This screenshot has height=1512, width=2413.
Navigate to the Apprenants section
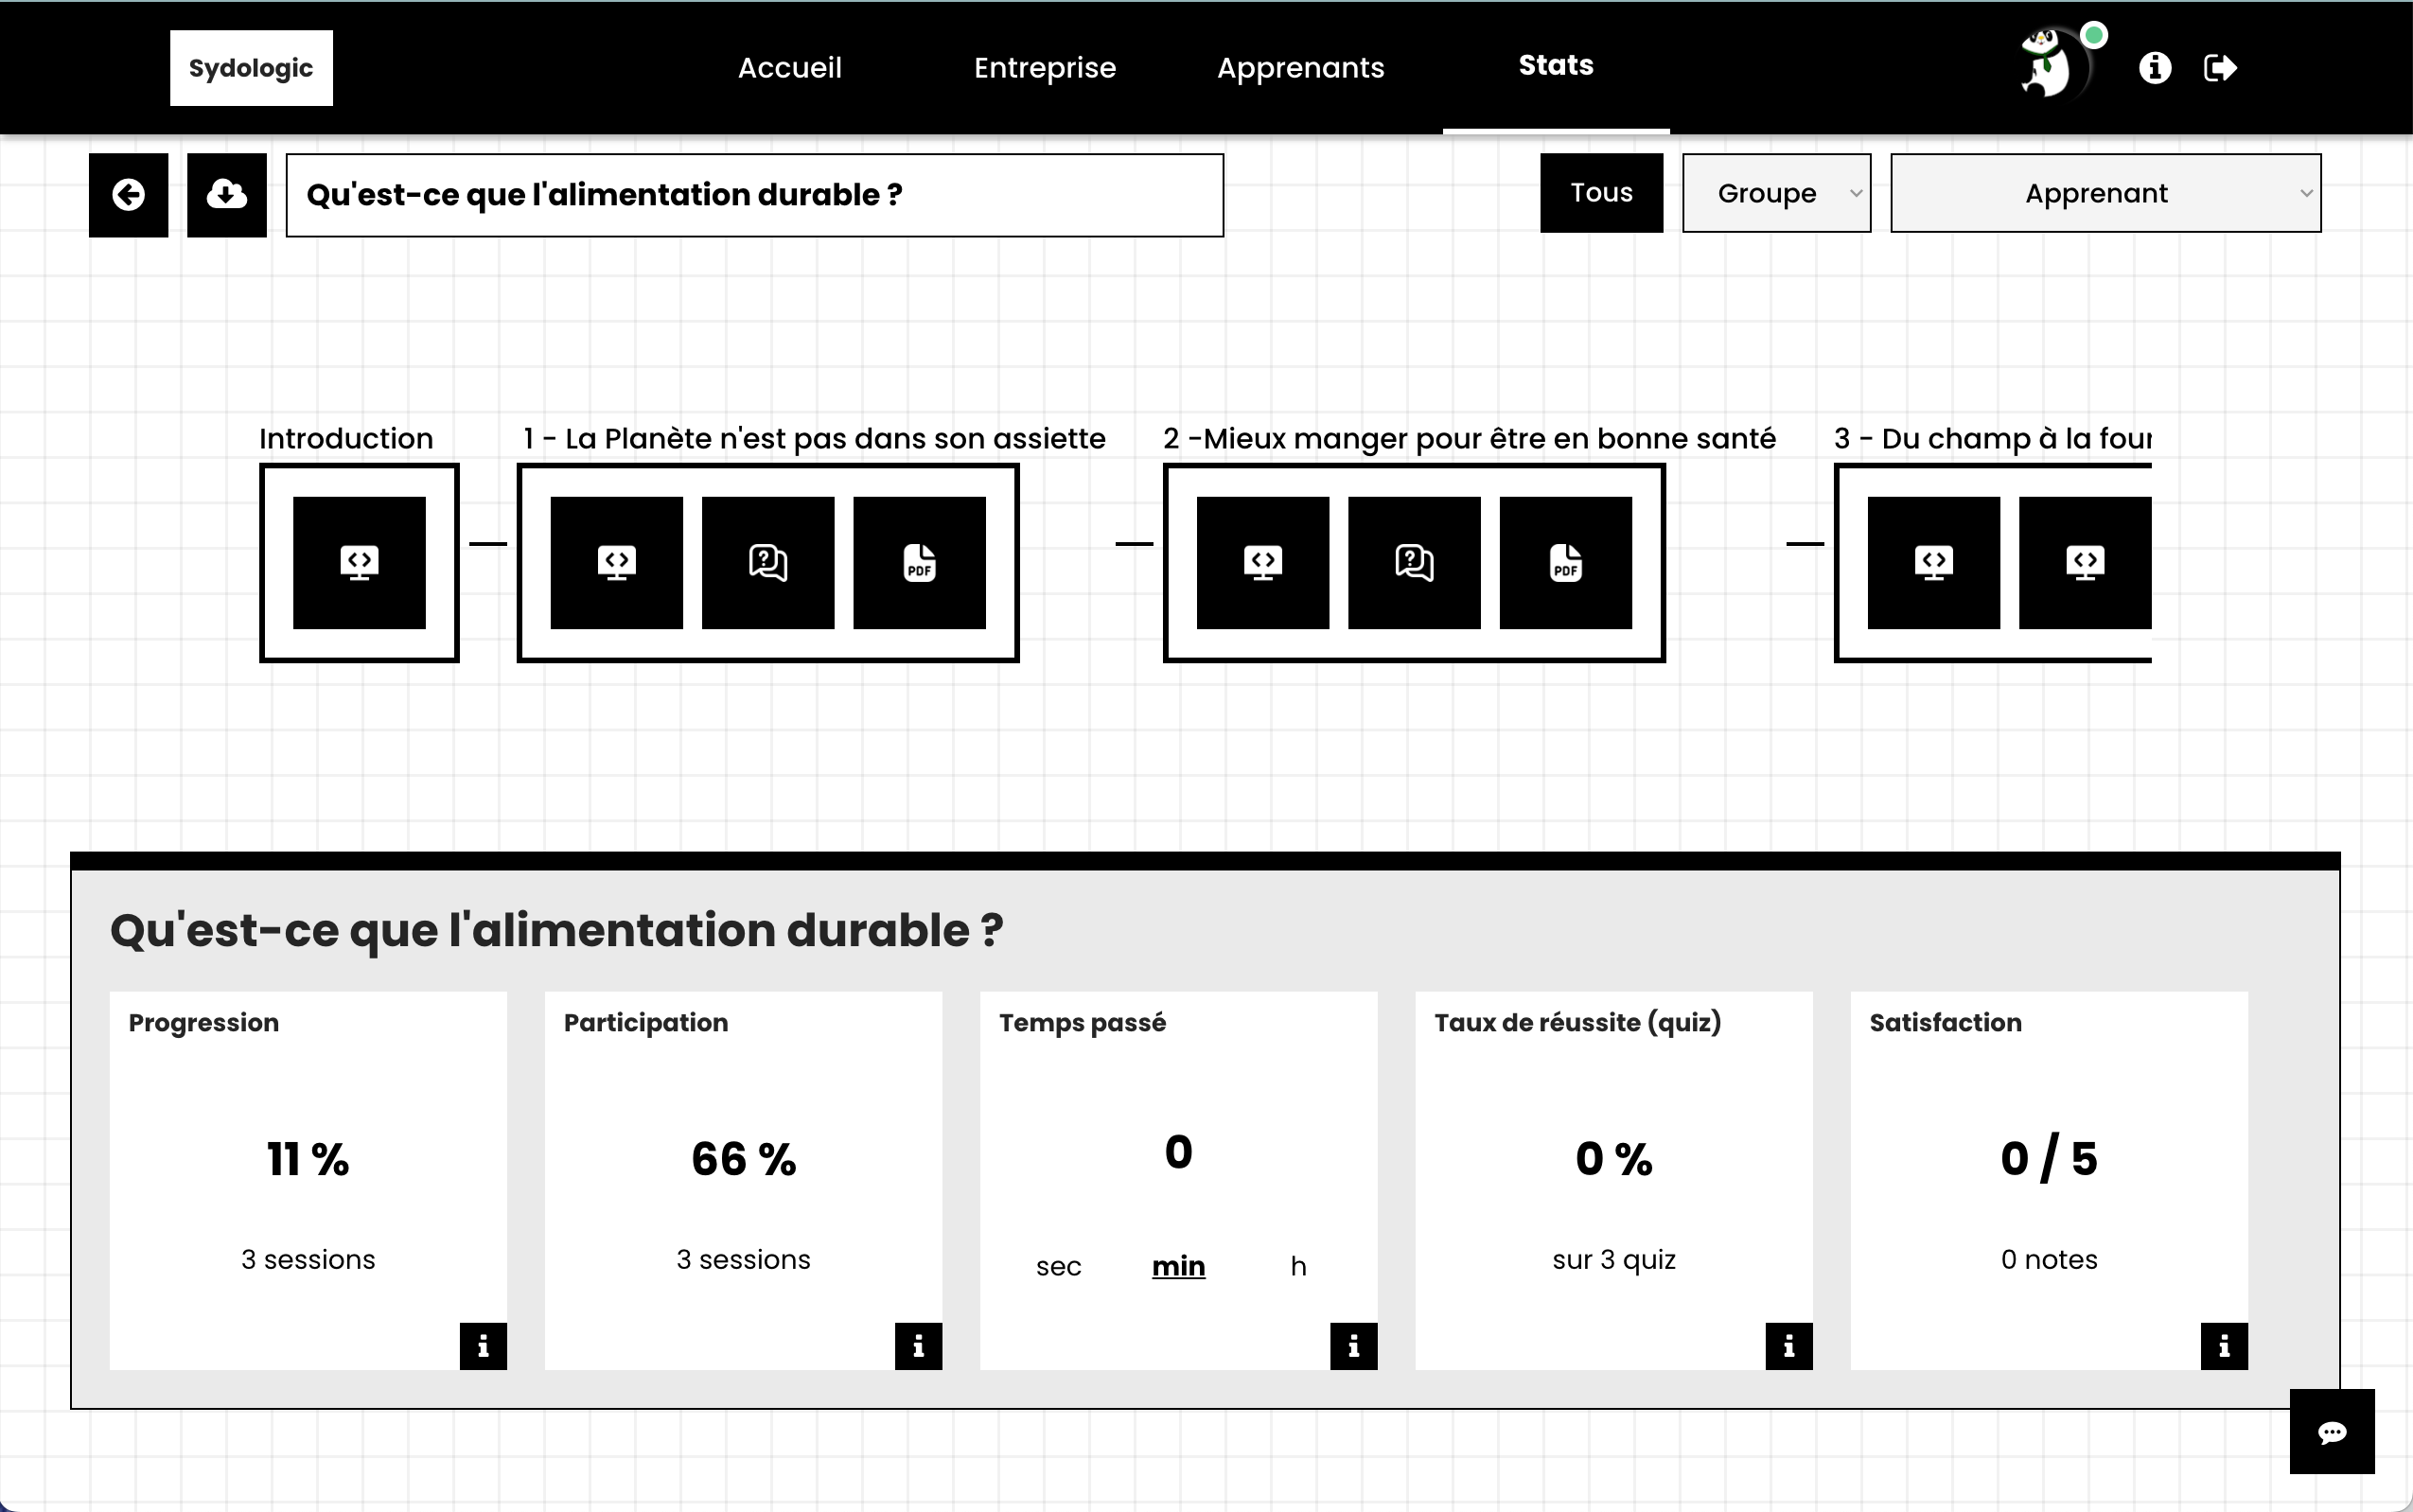(1300, 67)
